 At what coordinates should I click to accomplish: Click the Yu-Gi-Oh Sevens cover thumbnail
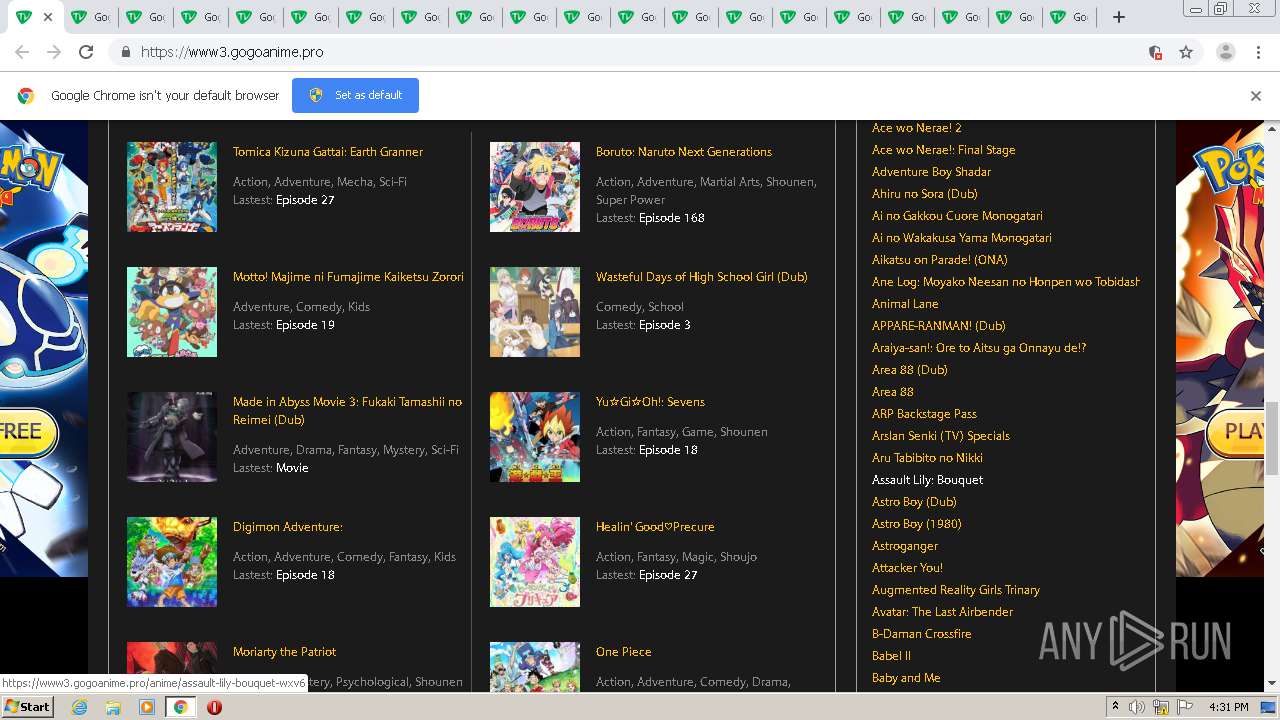pyautogui.click(x=535, y=437)
